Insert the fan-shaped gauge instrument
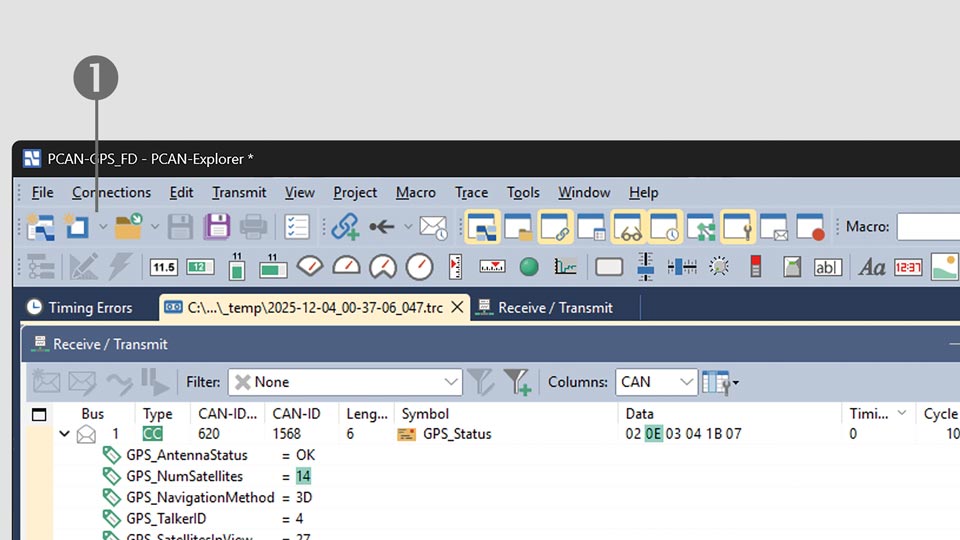The width and height of the screenshot is (960, 540). pos(310,266)
